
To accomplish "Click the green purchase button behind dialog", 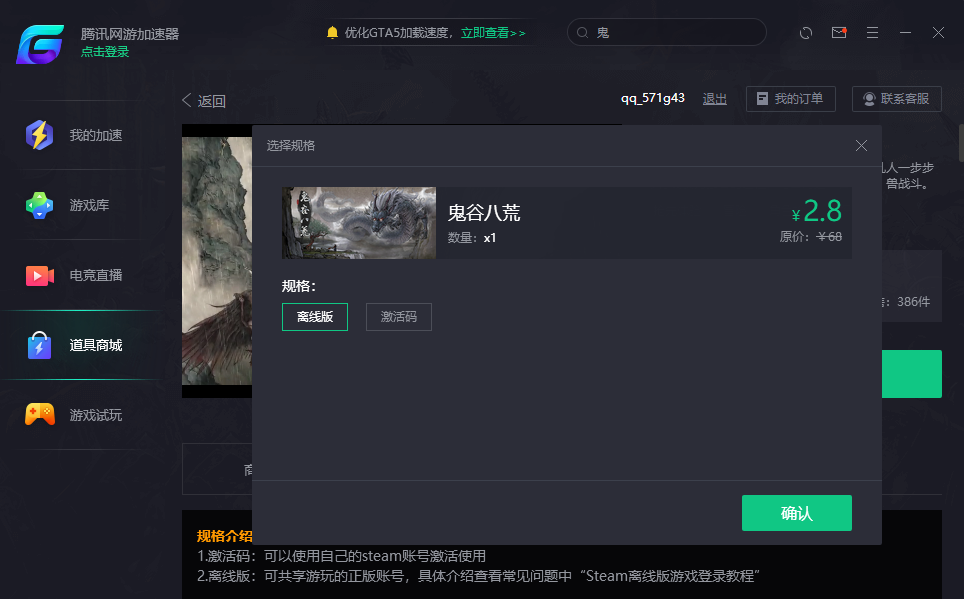I will [x=912, y=374].
